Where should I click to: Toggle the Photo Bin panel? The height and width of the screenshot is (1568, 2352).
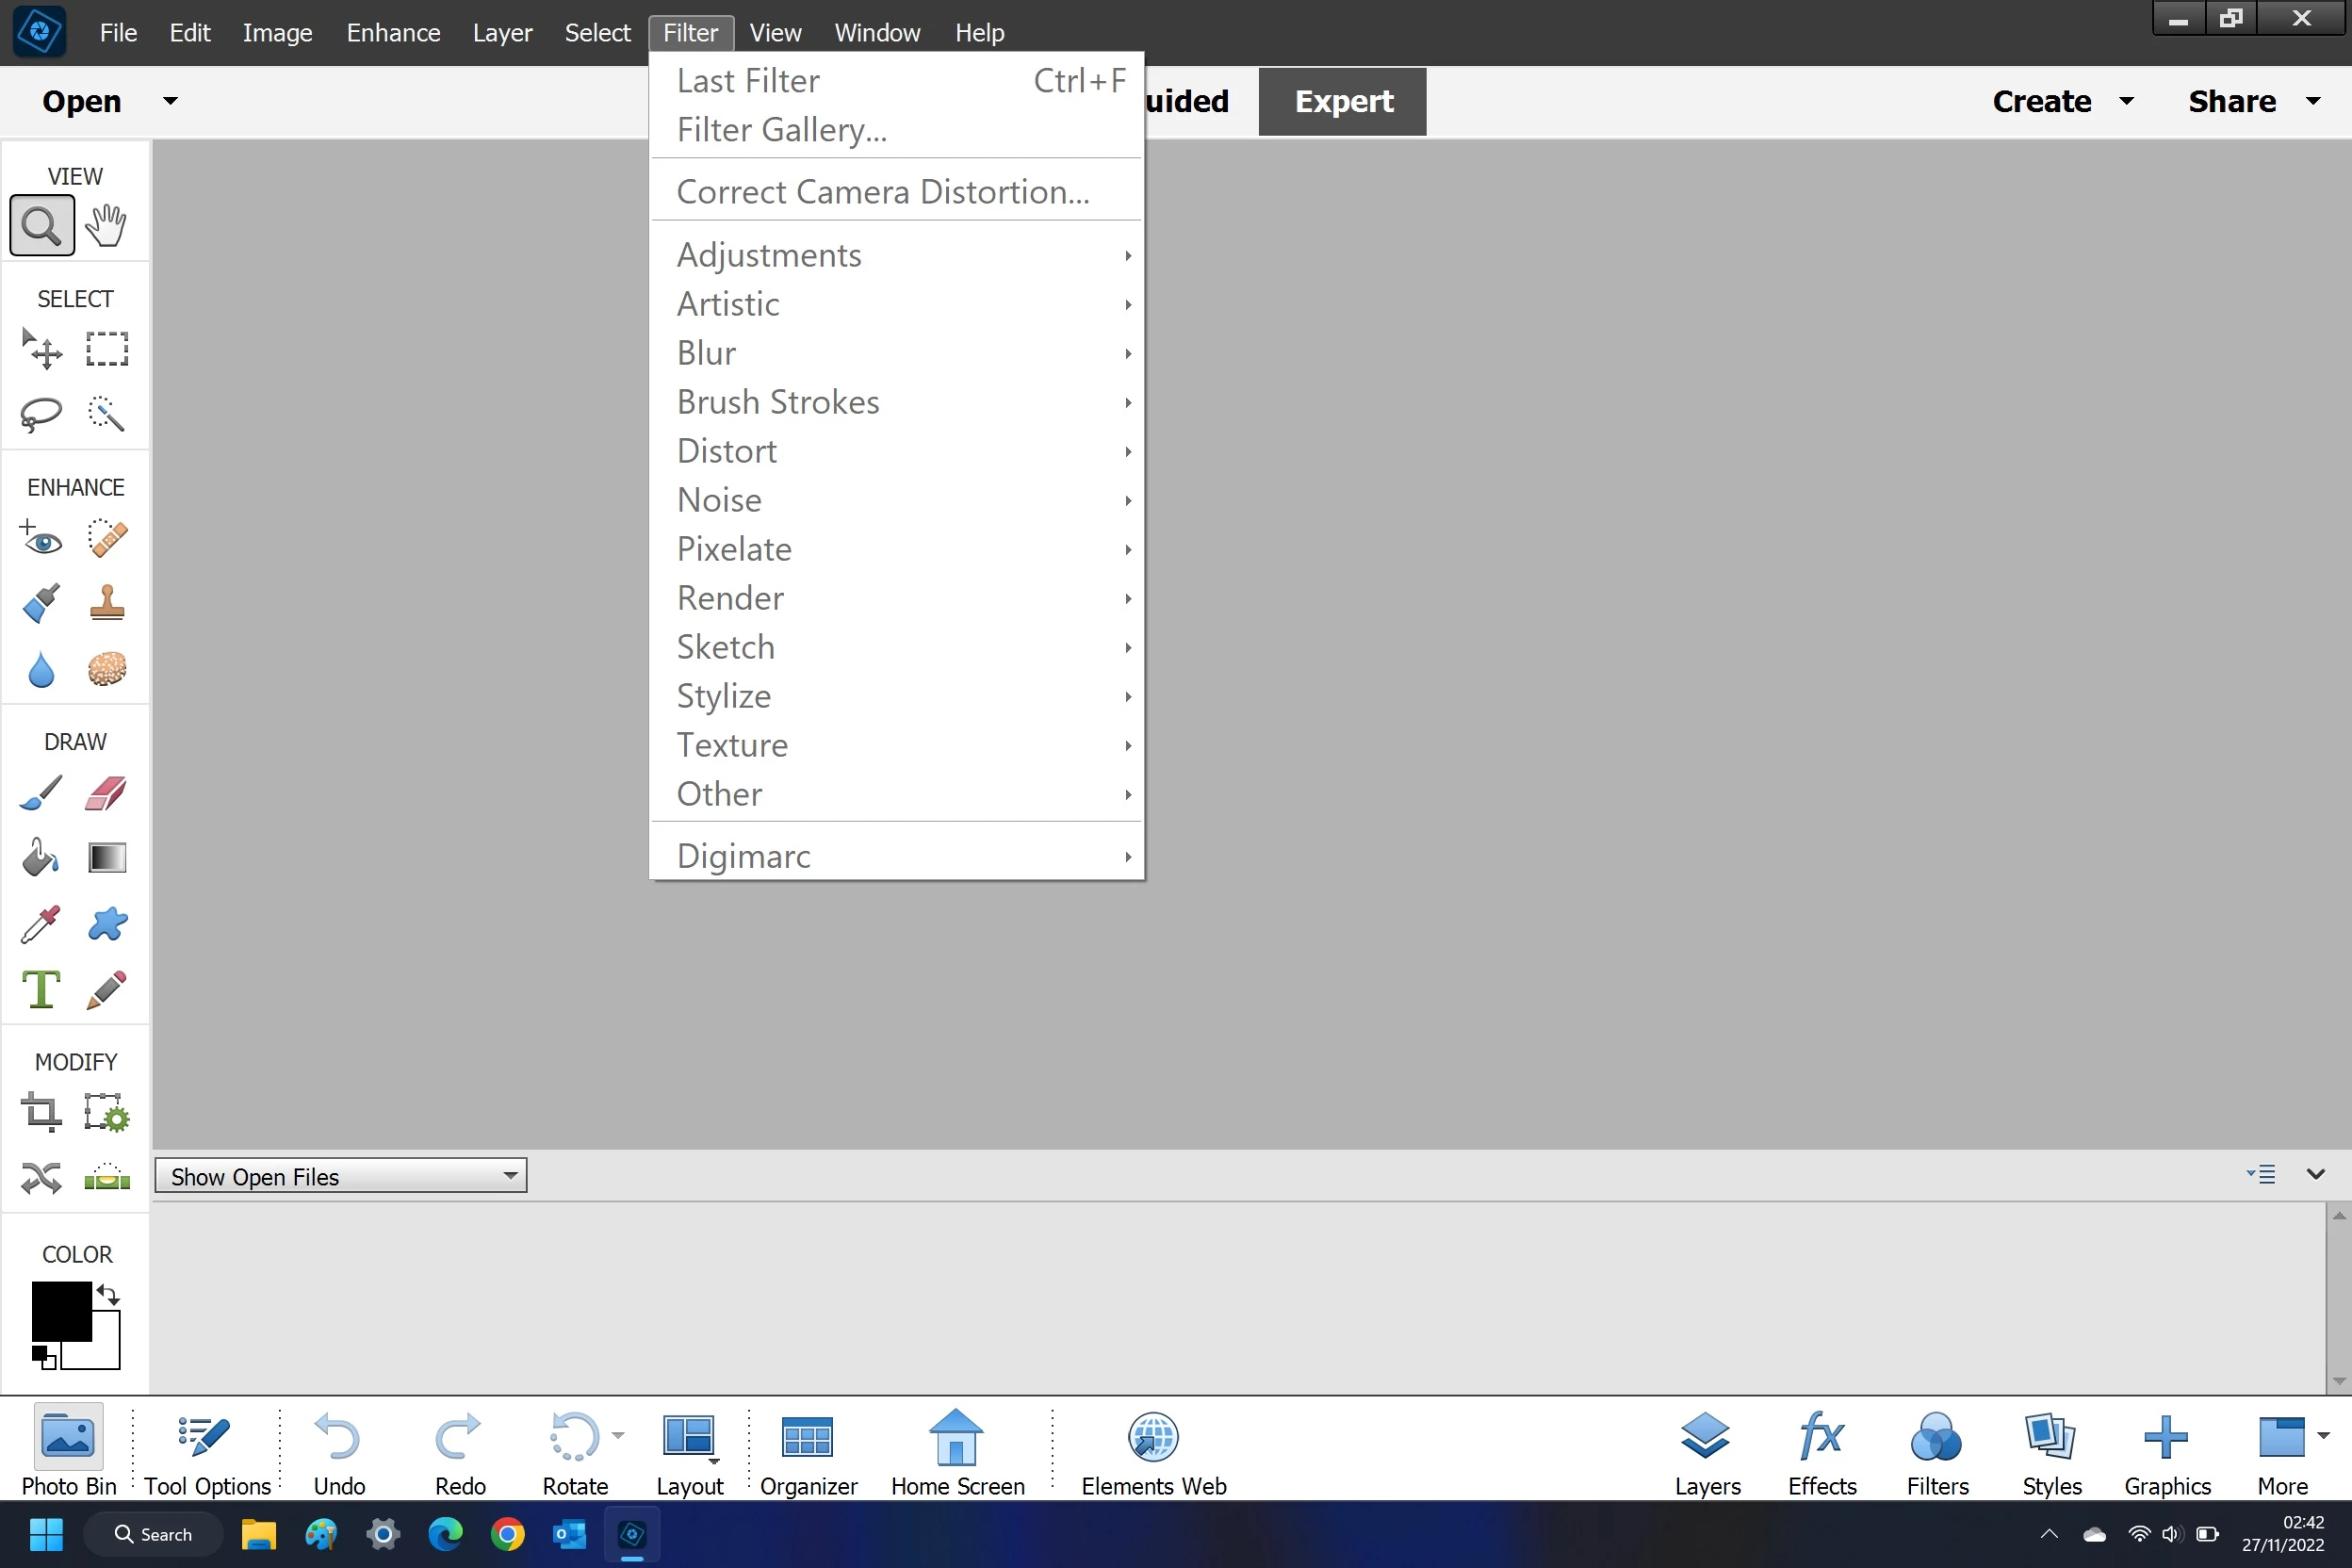coord(68,1452)
